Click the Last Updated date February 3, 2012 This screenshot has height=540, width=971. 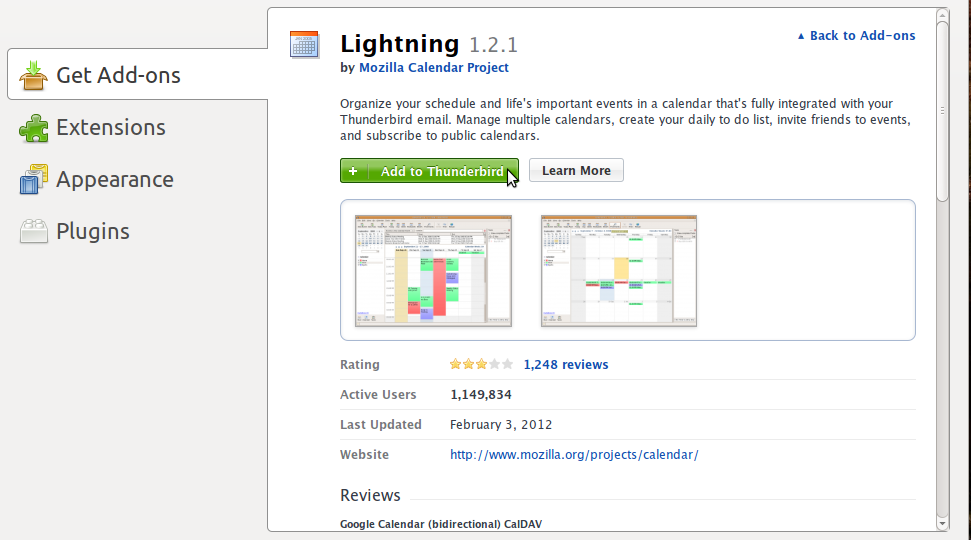(501, 425)
